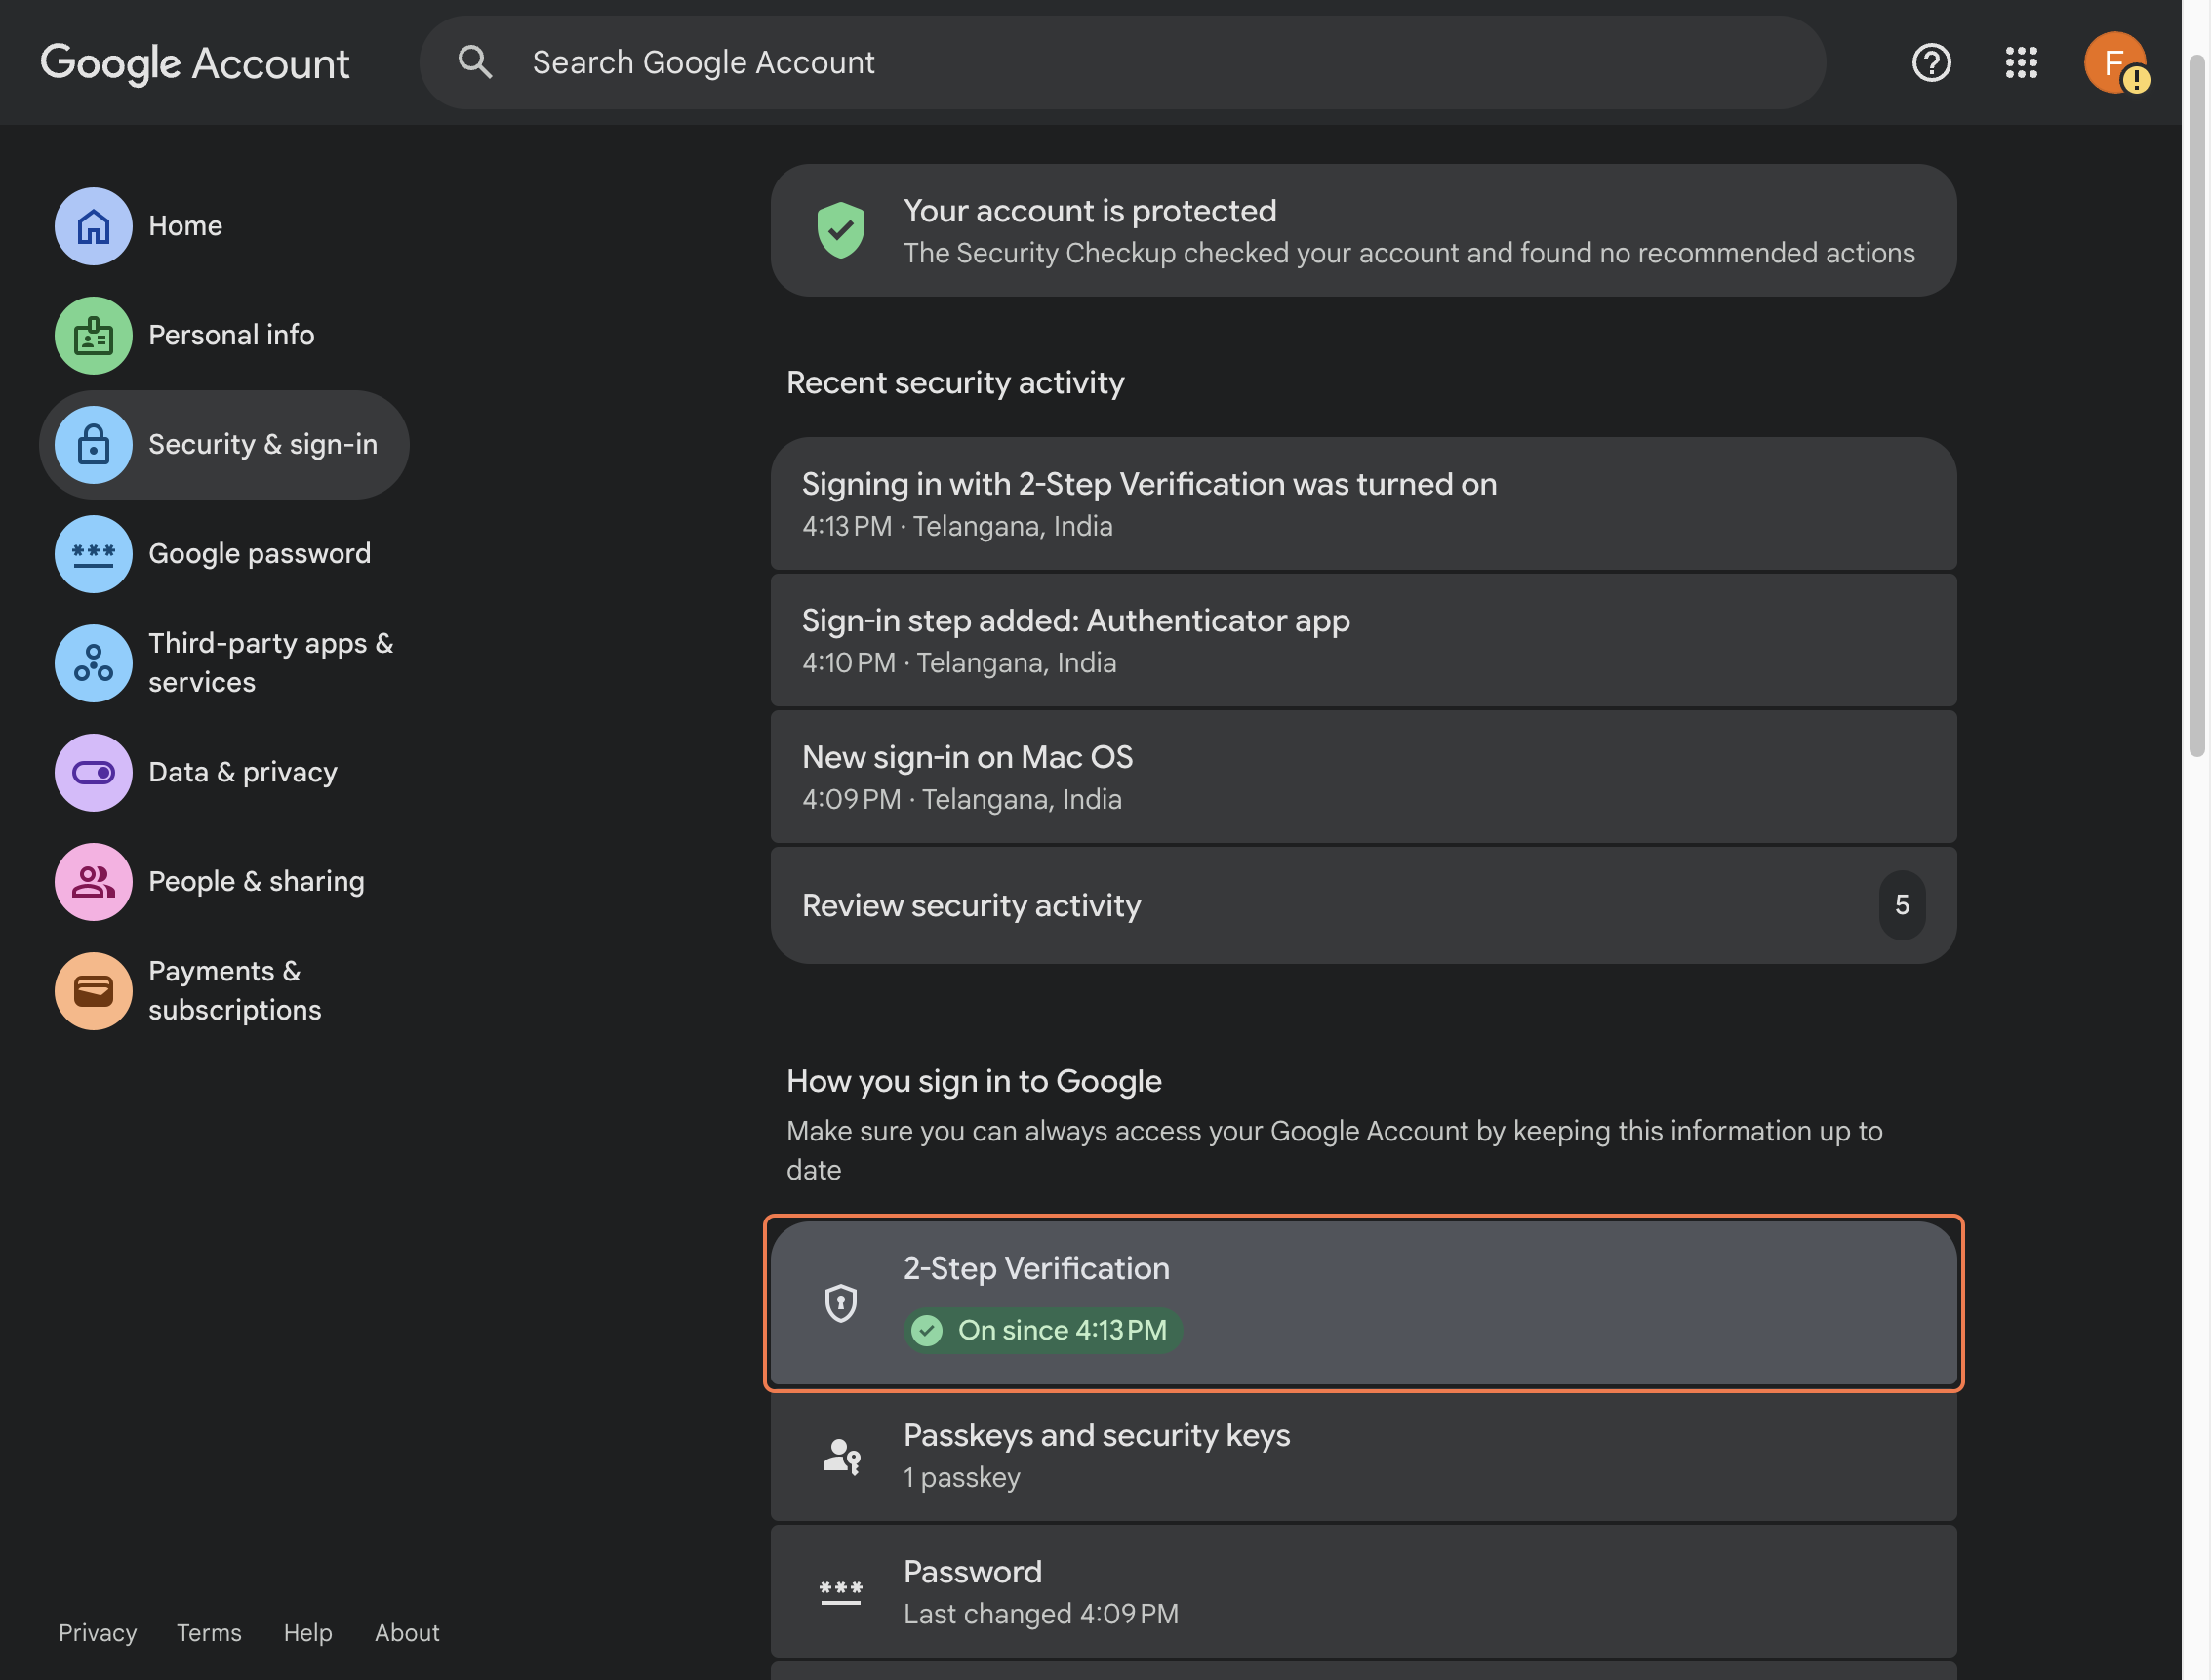Select the Security & sign-in menu item
2211x1680 pixels.
224,445
